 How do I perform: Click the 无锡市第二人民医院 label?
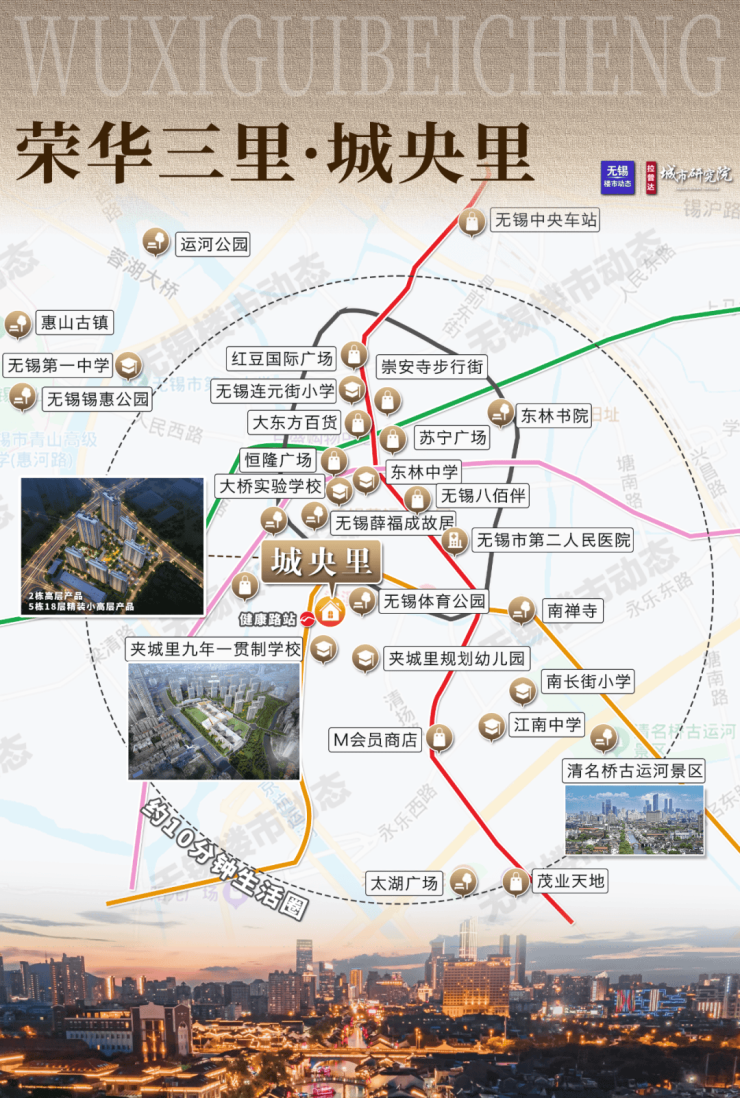point(553,540)
